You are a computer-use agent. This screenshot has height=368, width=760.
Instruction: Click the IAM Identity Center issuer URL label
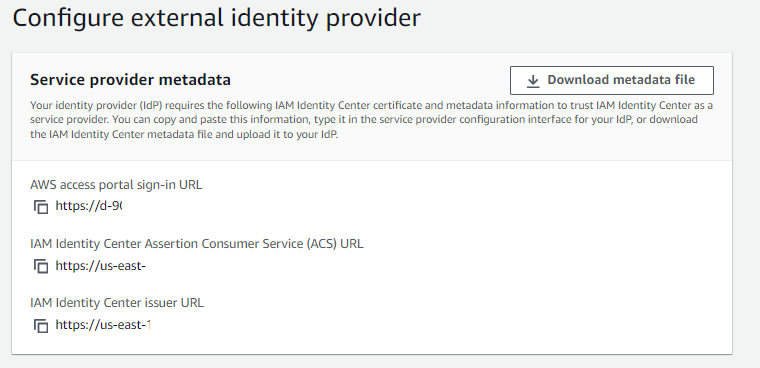pyautogui.click(x=117, y=303)
